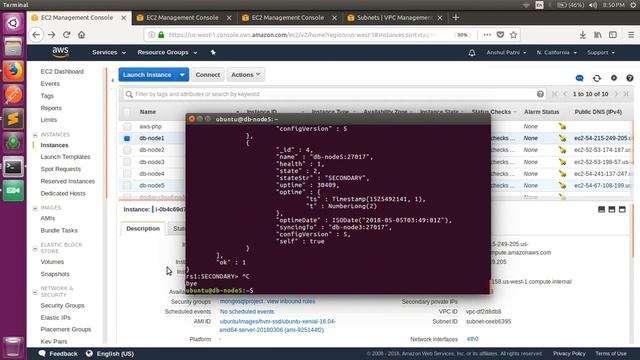This screenshot has width=640, height=360.
Task: Collapse the IMAGES sidebar section
Action: [35, 208]
